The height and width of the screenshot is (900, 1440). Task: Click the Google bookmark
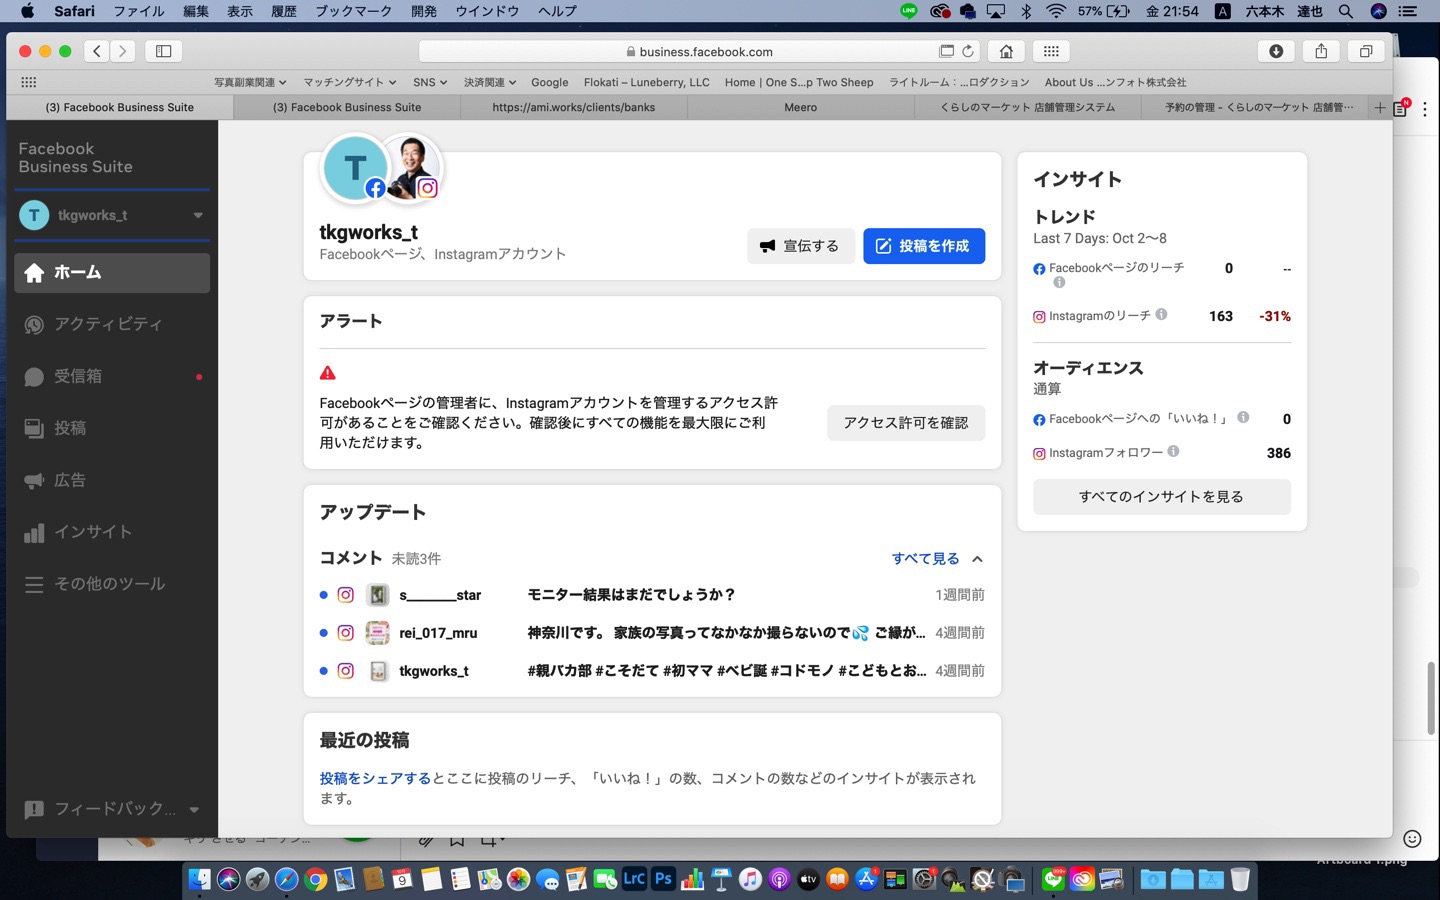click(x=549, y=82)
